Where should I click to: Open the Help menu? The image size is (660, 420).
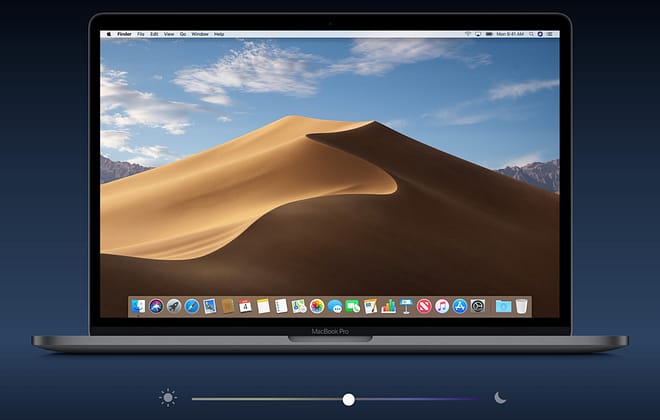click(x=219, y=34)
